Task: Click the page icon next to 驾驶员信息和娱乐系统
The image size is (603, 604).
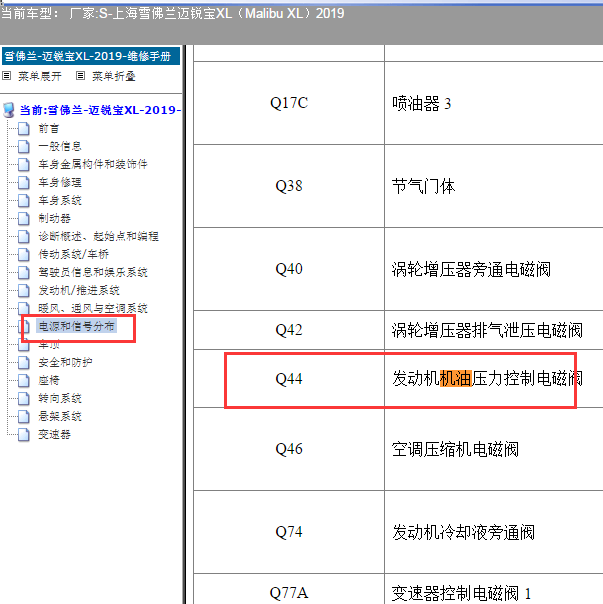Action: point(24,272)
